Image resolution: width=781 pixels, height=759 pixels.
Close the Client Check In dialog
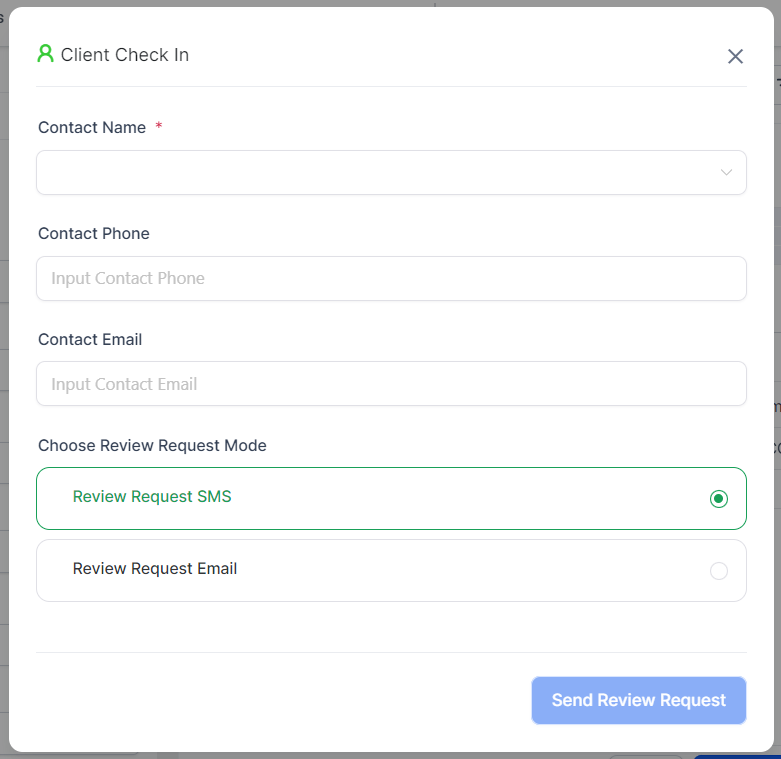tap(735, 56)
